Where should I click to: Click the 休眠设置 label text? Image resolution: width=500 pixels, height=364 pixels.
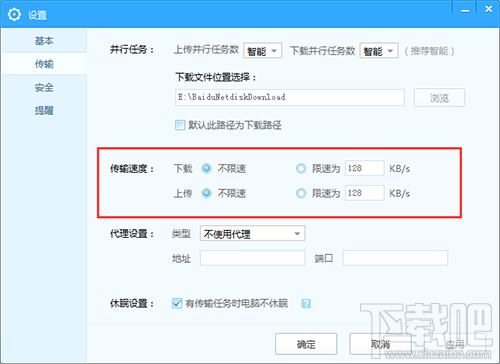tap(132, 303)
